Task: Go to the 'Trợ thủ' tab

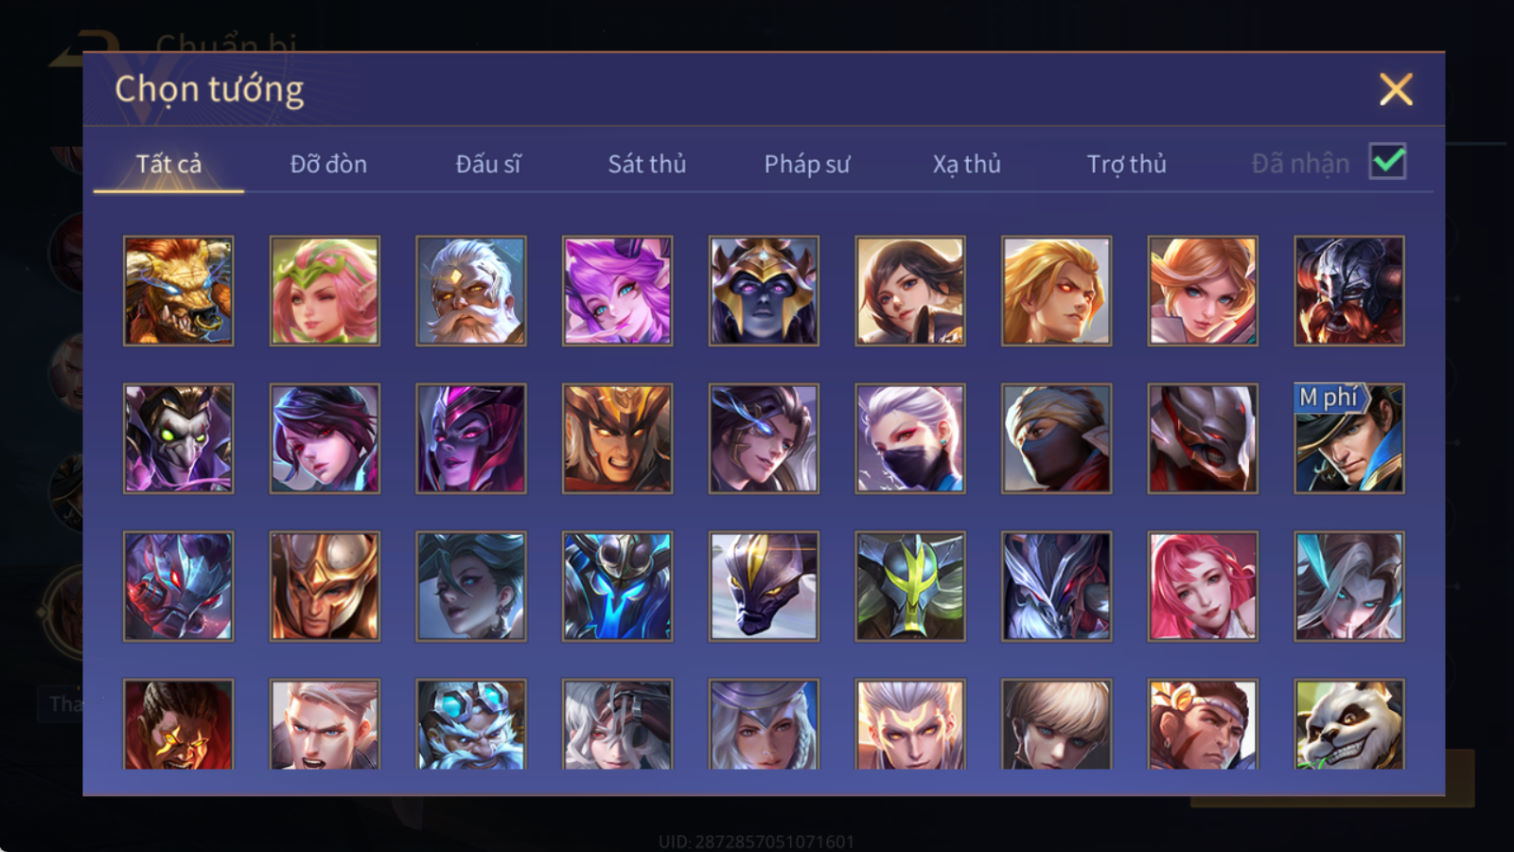Action: [1127, 164]
